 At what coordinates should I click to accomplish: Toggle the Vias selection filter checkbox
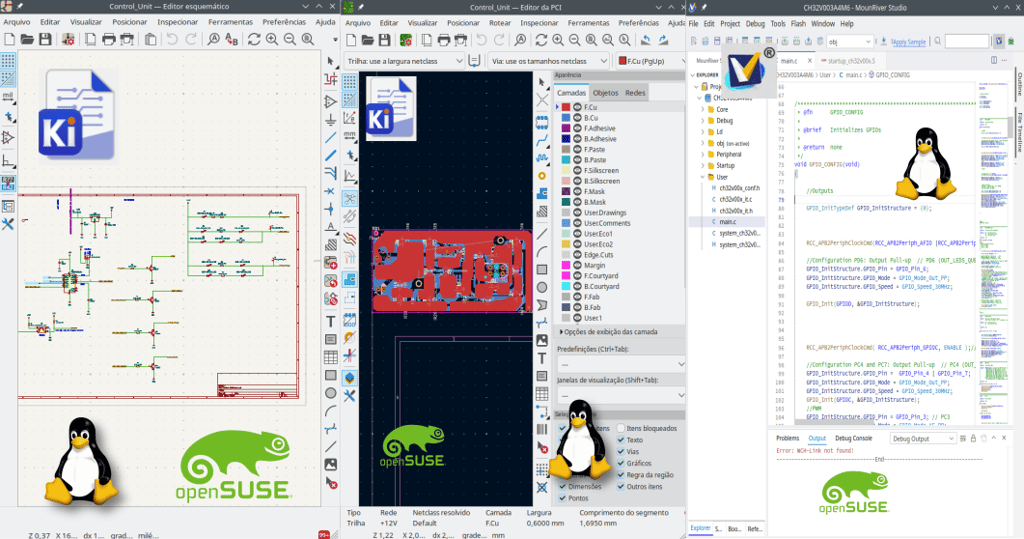[621, 451]
